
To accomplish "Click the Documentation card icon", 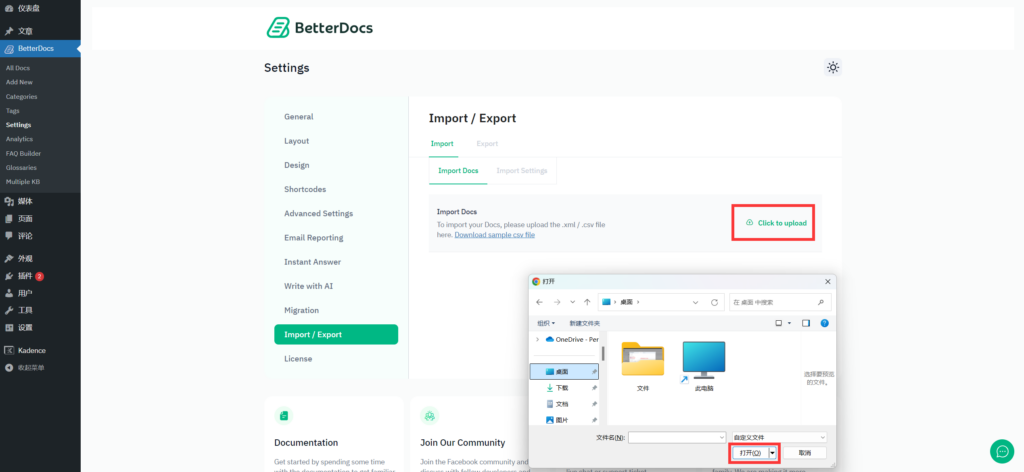I will 283,415.
